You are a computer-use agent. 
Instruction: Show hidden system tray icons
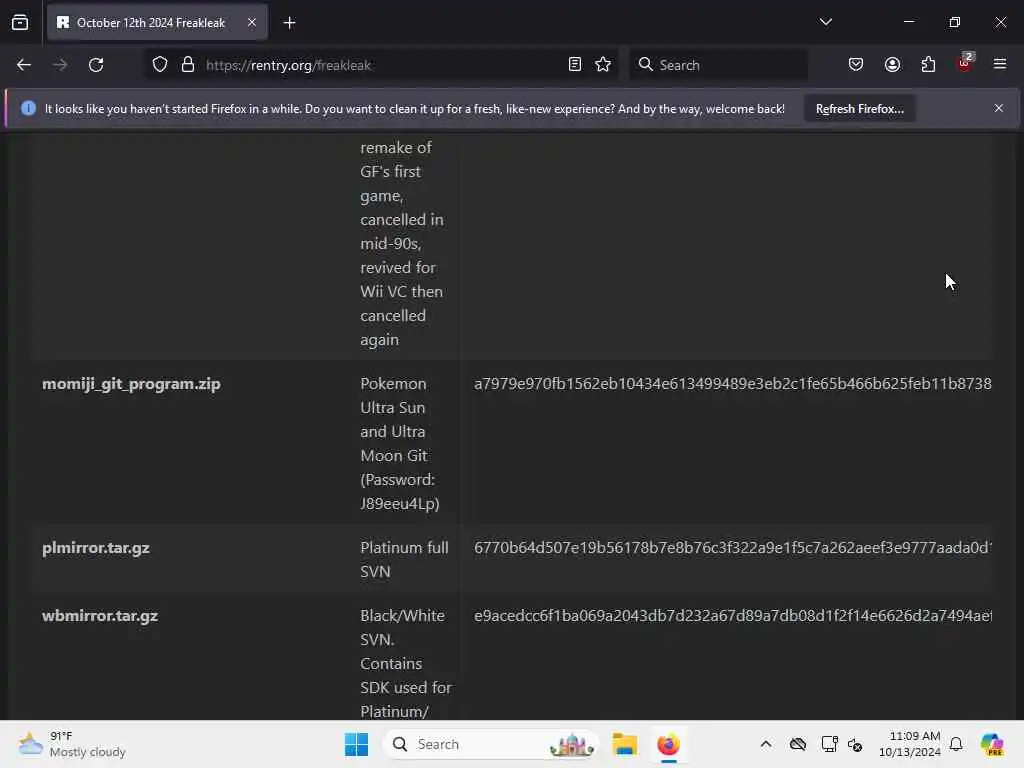pyautogui.click(x=765, y=744)
